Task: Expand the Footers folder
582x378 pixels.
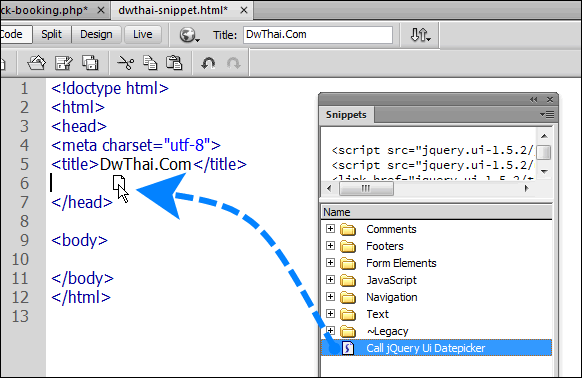Action: 330,245
